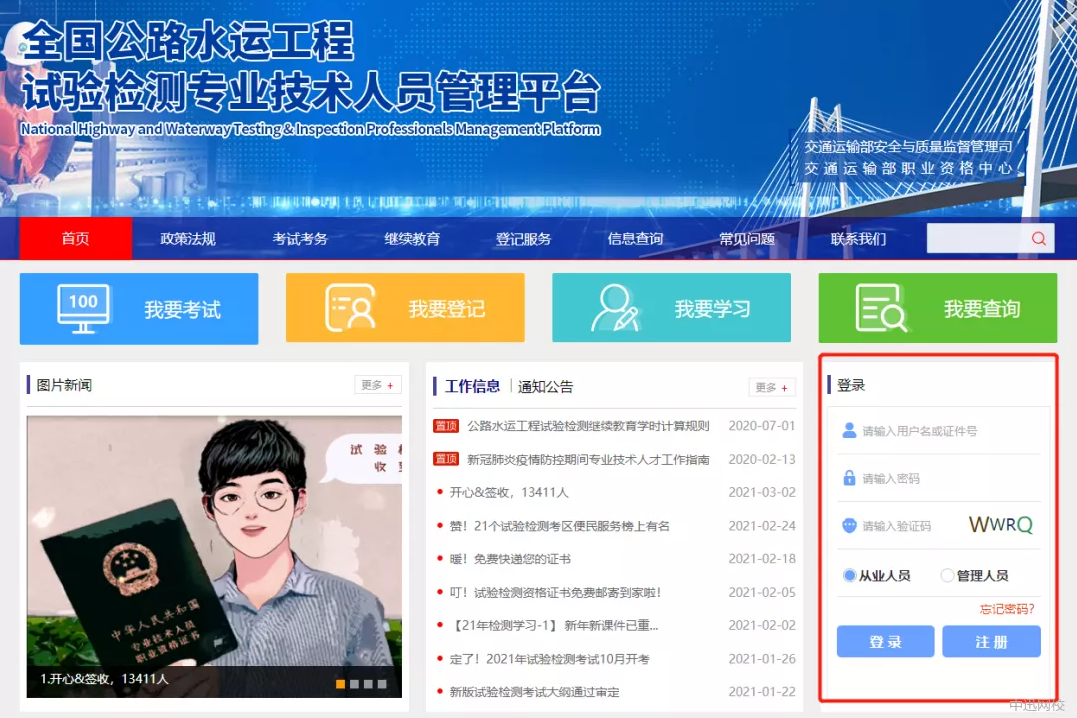Click the document search icon on 我要查询 tile
The width and height of the screenshot is (1077, 718).
point(881,308)
